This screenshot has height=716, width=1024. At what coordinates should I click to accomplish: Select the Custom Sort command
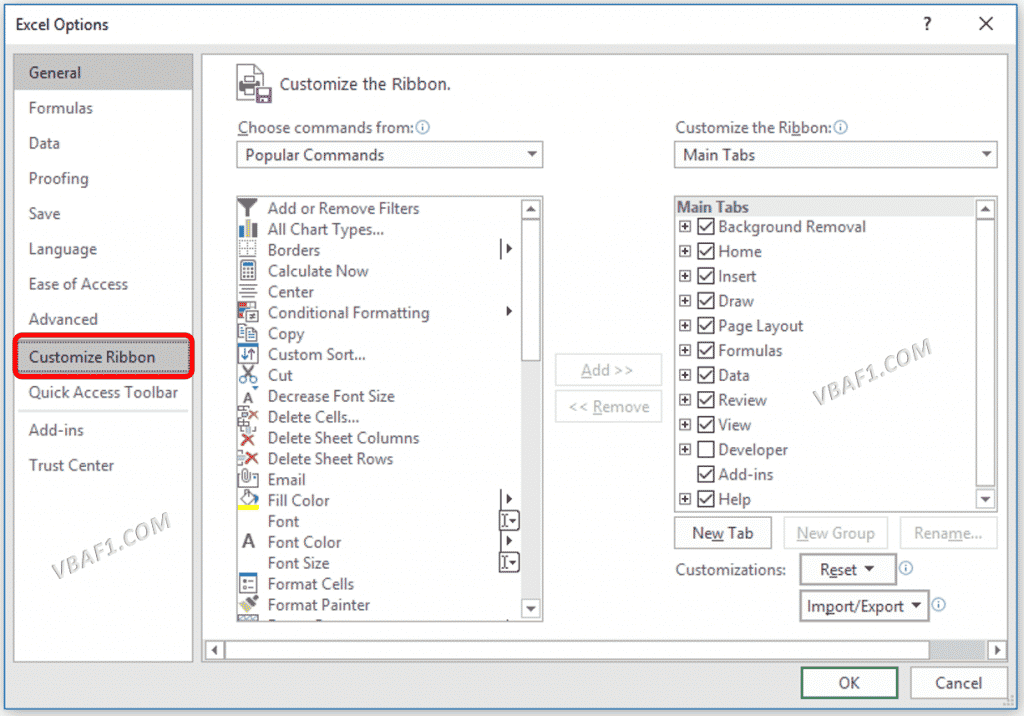317,354
